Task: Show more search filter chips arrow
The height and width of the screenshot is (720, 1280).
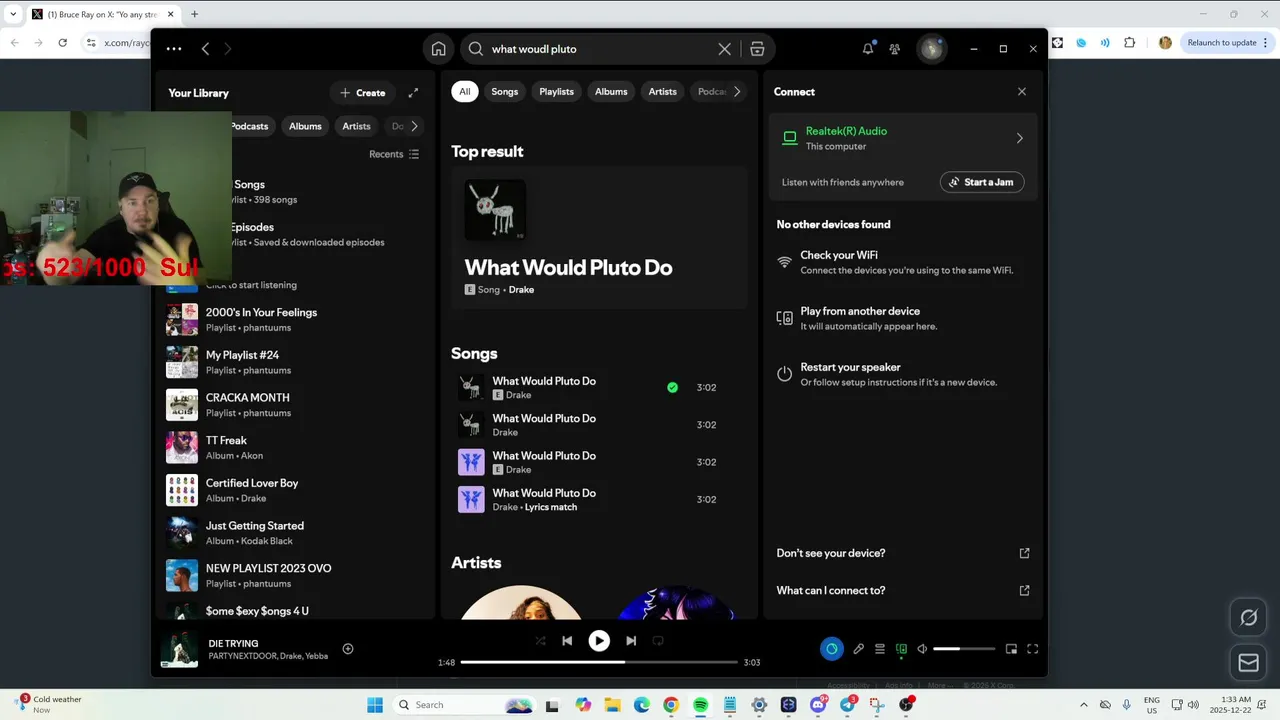Action: click(737, 92)
